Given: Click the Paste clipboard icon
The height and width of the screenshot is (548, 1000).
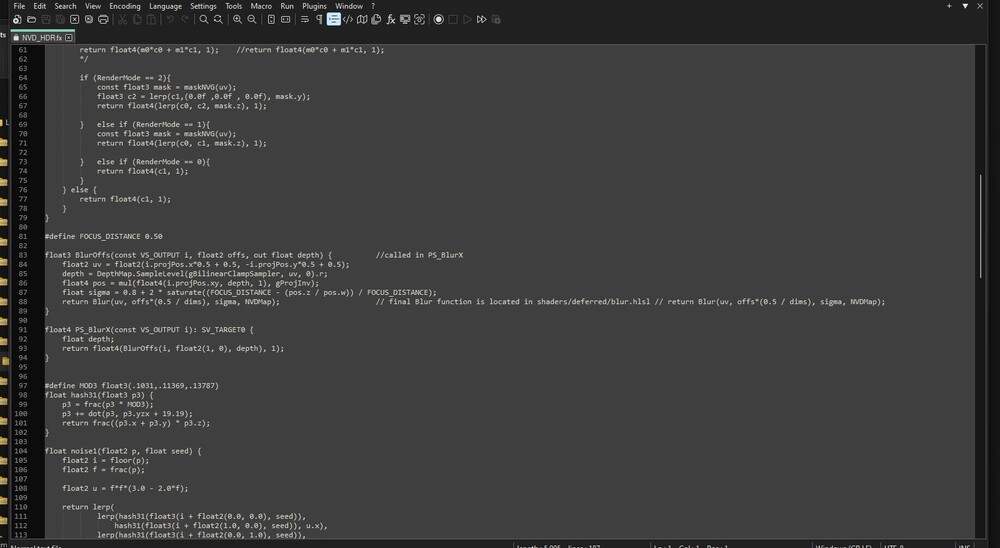Looking at the screenshot, I should tap(151, 20).
